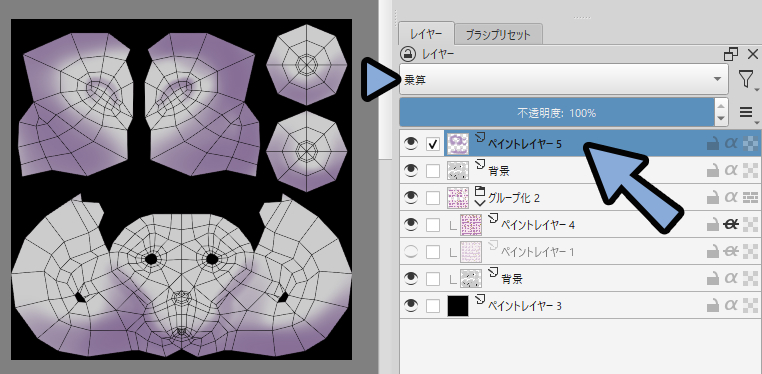Open the layer filter funnel menu
762x374 pixels.
[746, 79]
